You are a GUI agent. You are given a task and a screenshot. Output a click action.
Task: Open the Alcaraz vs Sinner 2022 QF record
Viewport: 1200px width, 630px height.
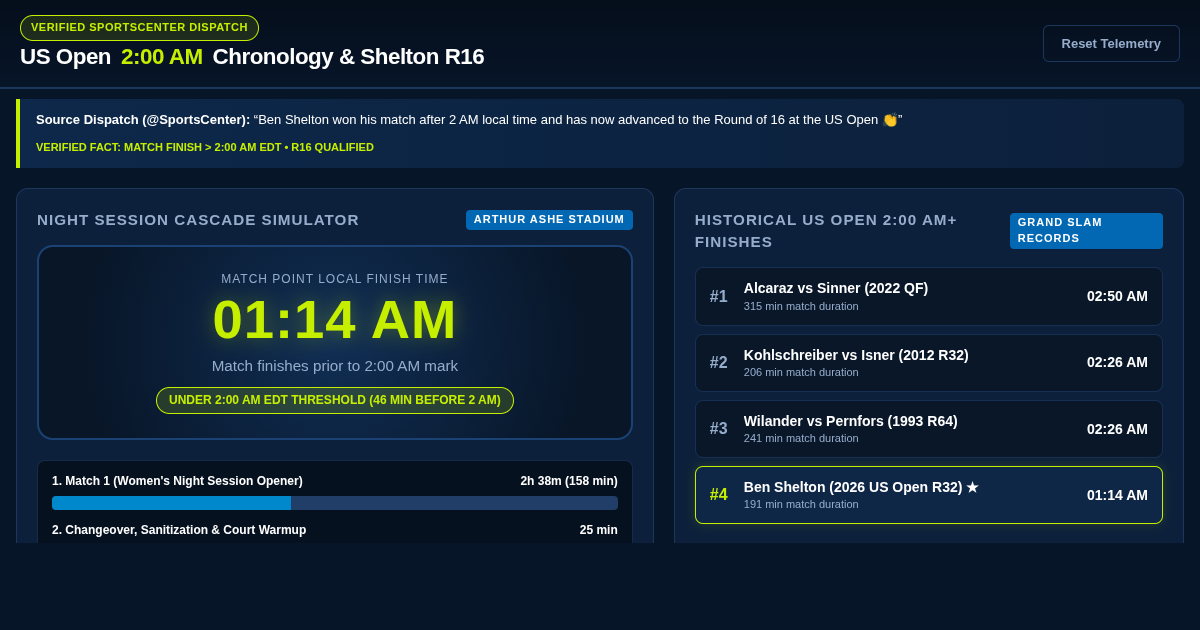pyautogui.click(x=929, y=296)
